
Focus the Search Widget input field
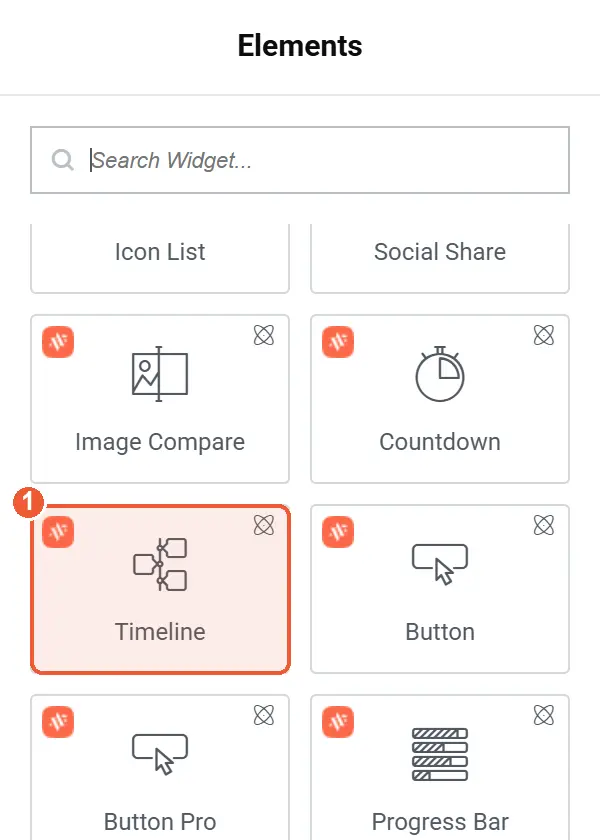tap(300, 160)
